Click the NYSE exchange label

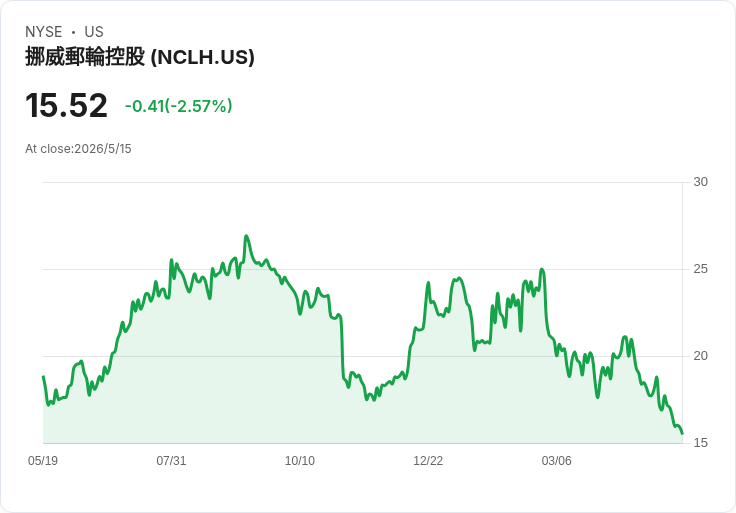tap(44, 32)
